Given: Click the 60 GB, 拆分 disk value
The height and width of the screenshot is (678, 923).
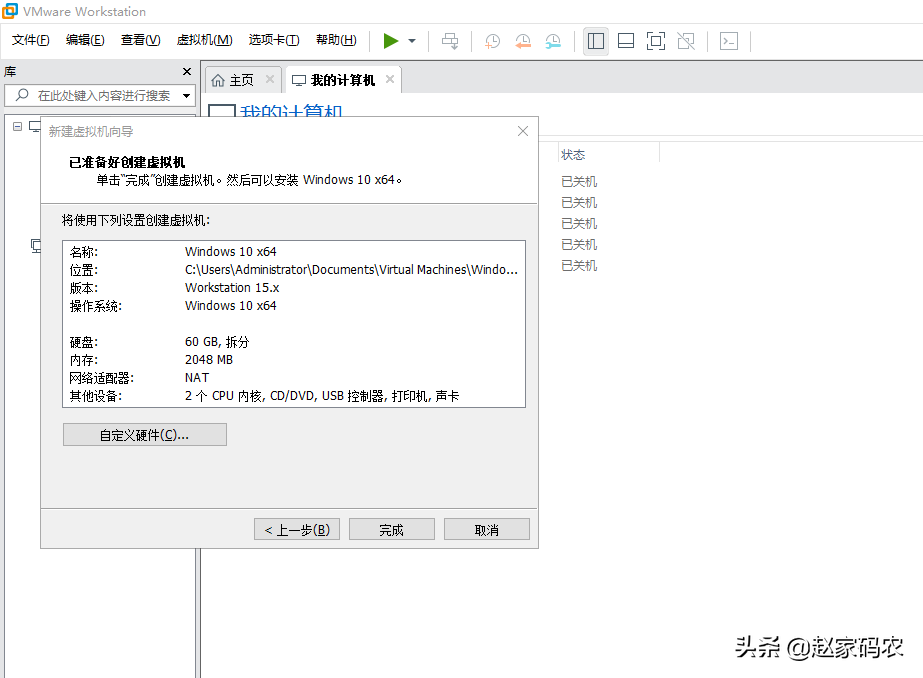Looking at the screenshot, I should point(217,342).
